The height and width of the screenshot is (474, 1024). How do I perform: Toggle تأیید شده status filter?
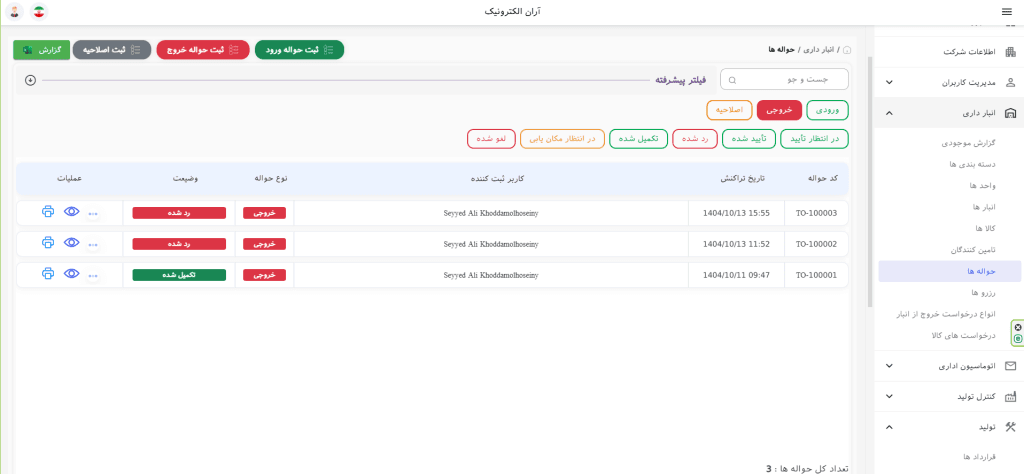748,139
